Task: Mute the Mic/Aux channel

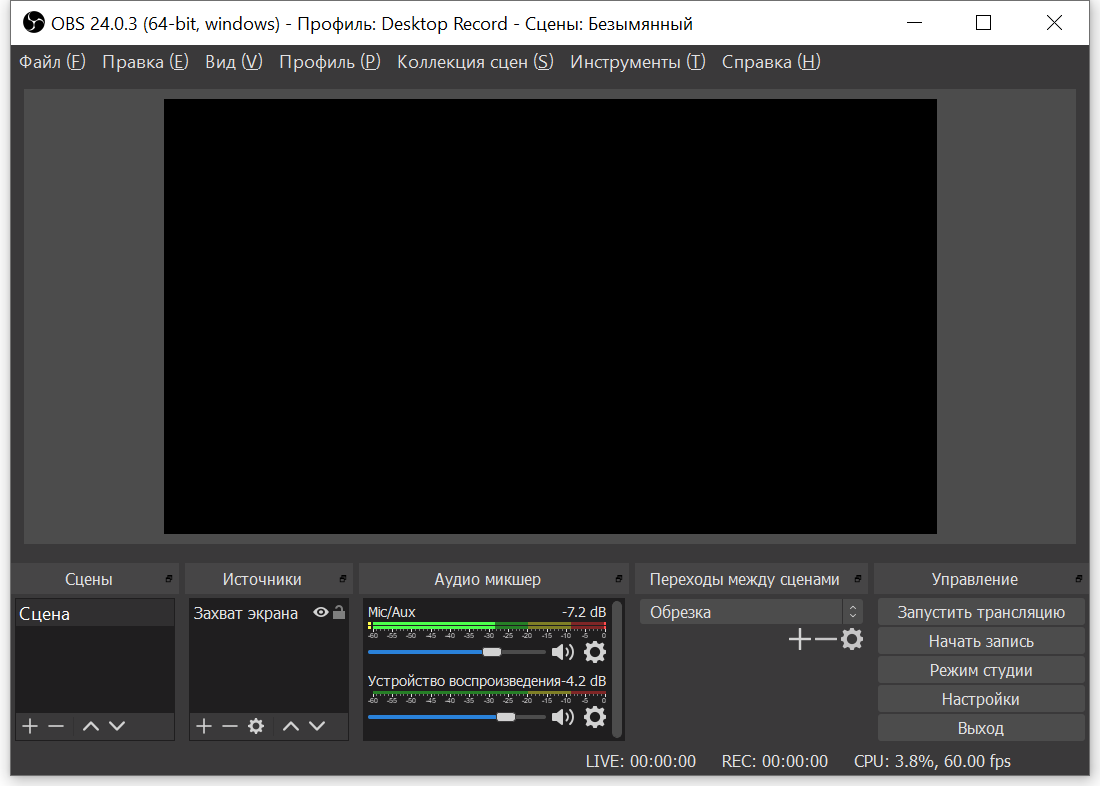Action: coord(563,652)
